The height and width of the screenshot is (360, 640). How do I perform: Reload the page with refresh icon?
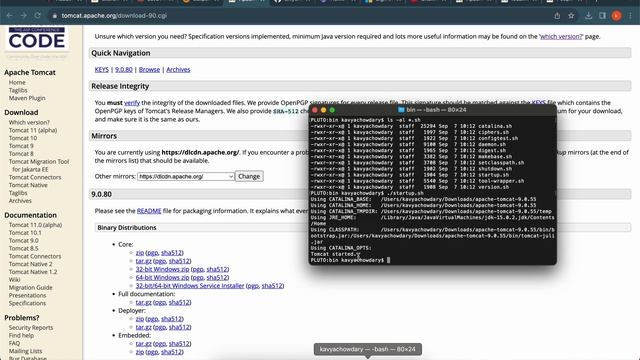click(38, 16)
